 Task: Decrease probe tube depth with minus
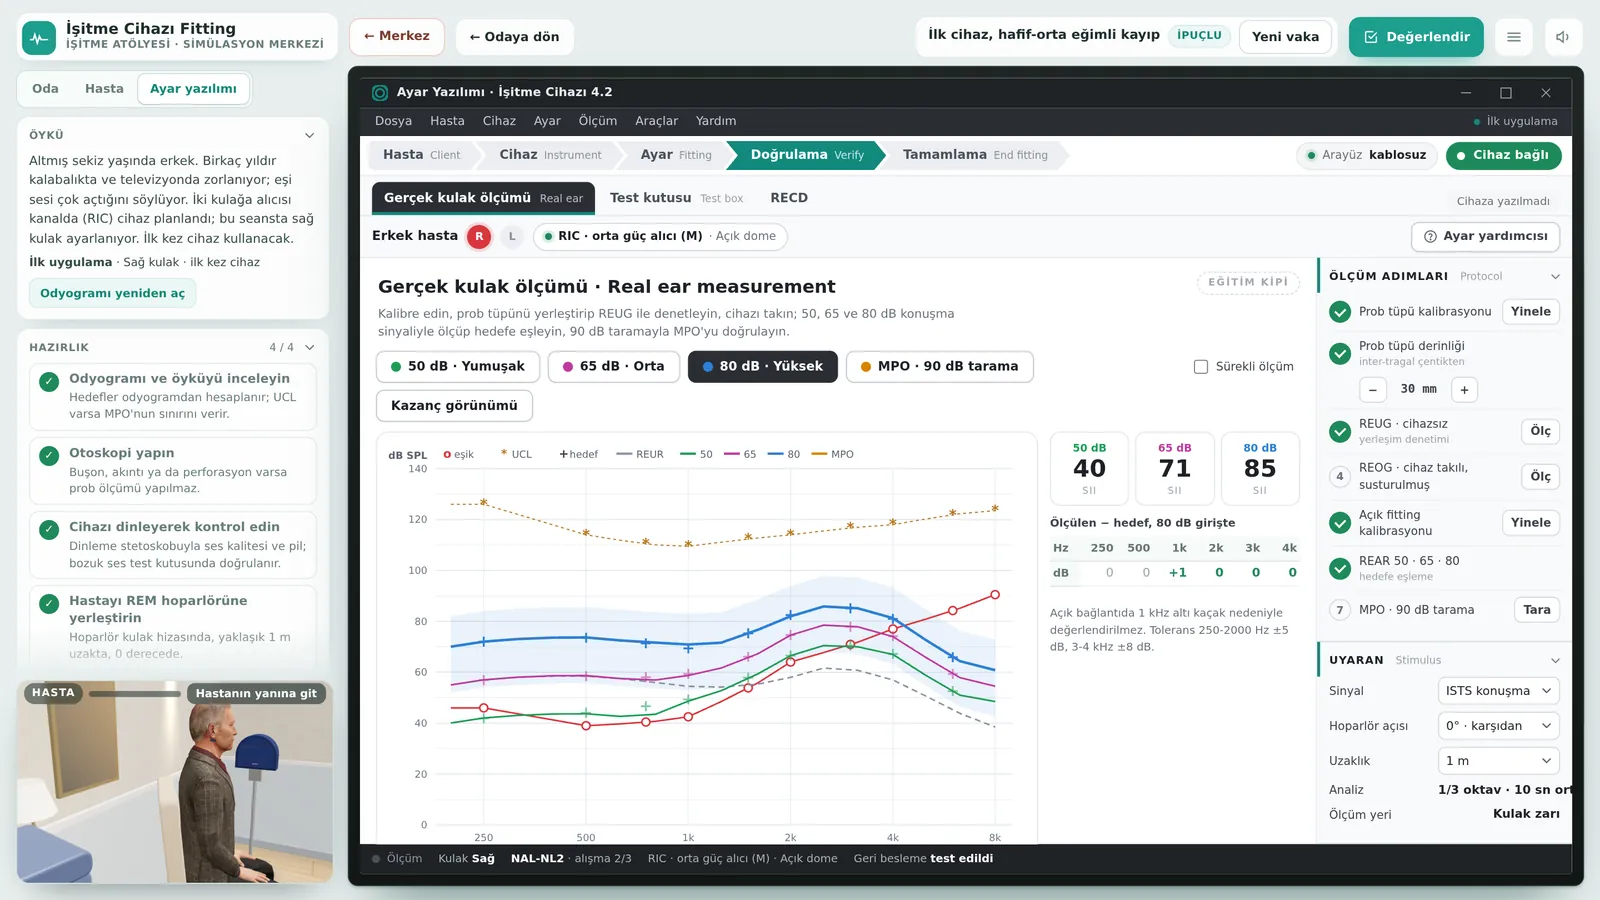pyautogui.click(x=1373, y=390)
